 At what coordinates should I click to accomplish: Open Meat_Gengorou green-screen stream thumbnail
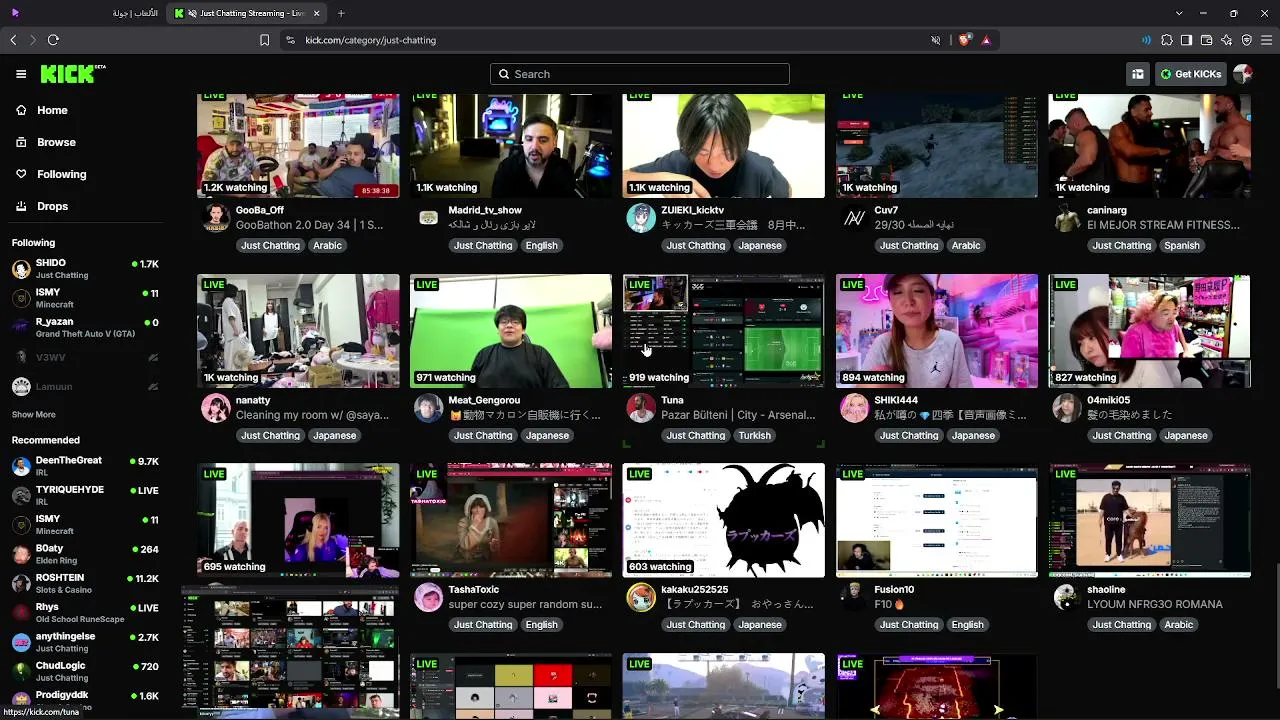511,331
